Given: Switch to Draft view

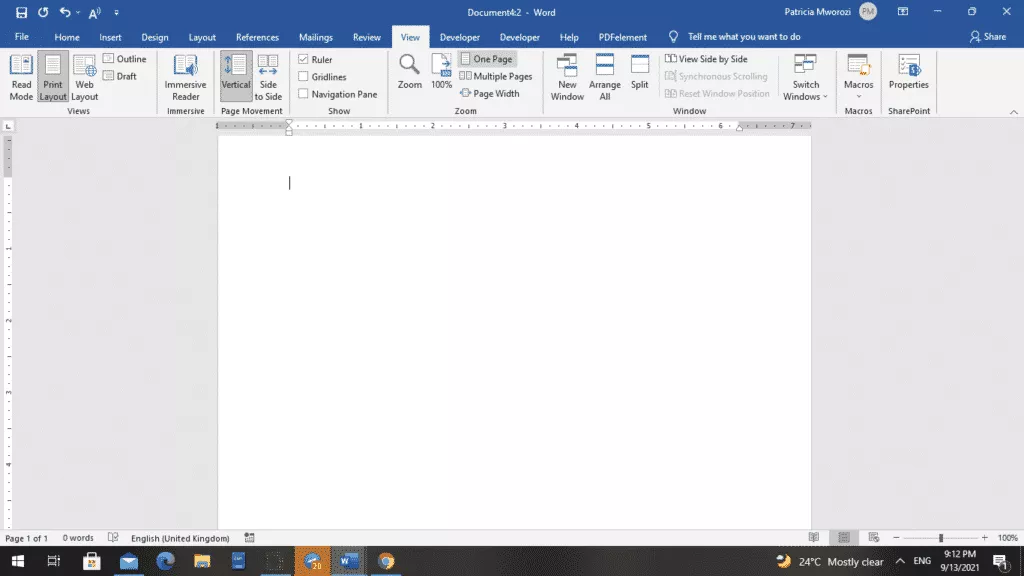Looking at the screenshot, I should point(120,76).
